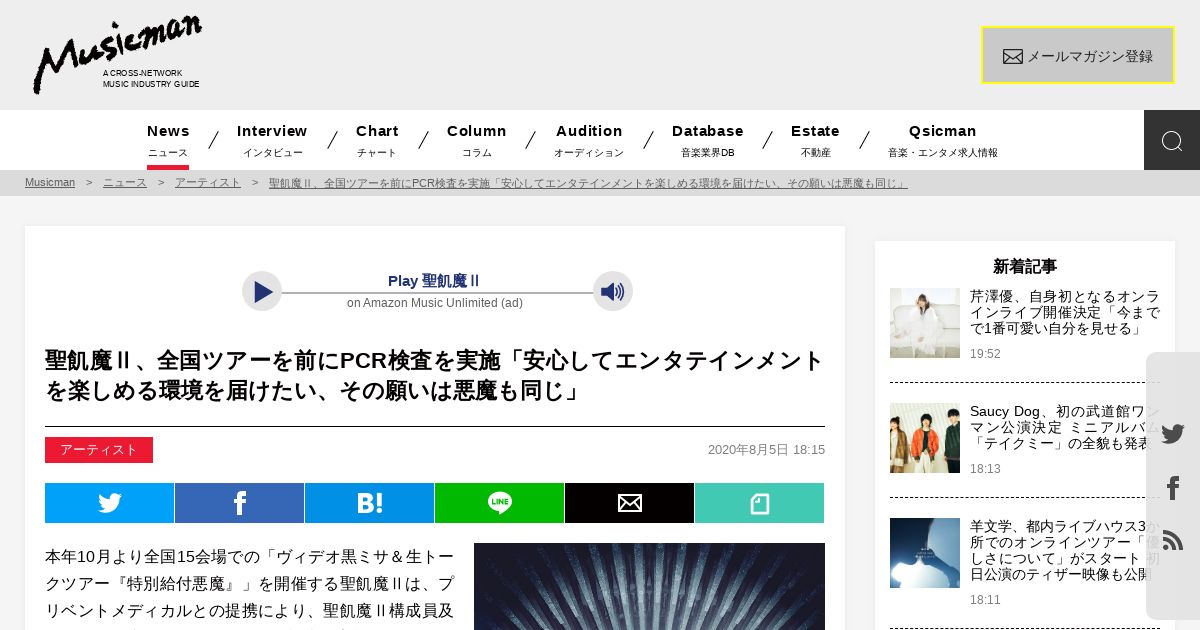Click the audio player progress line
Screen dimensions: 1200x630
(x=437, y=293)
